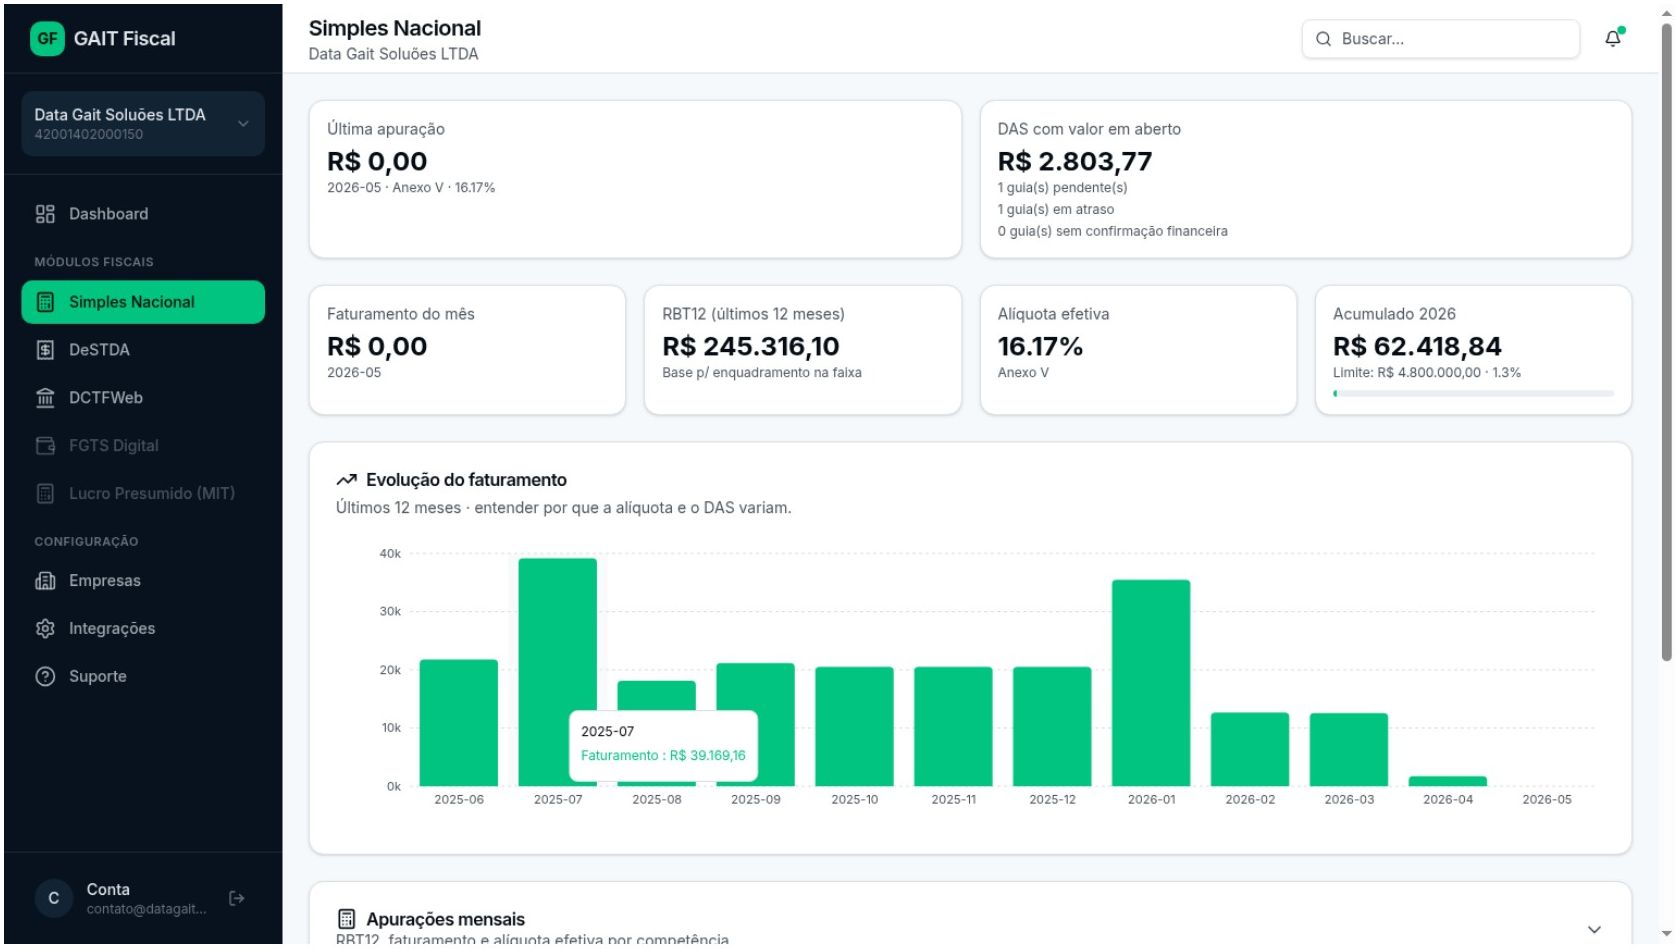Screen dimensions: 1675x950
Task: Click the '1 guia(s) pendente(s)' text
Action: click(x=1062, y=187)
